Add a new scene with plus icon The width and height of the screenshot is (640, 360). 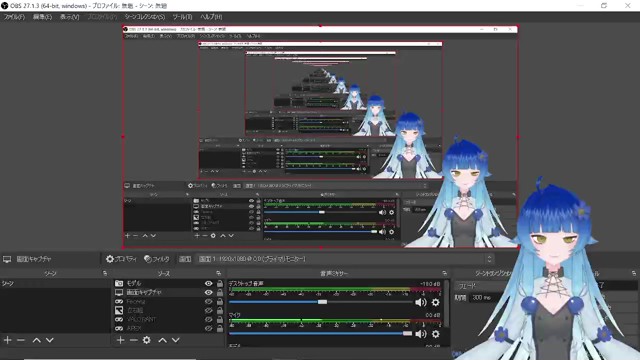point(7,340)
